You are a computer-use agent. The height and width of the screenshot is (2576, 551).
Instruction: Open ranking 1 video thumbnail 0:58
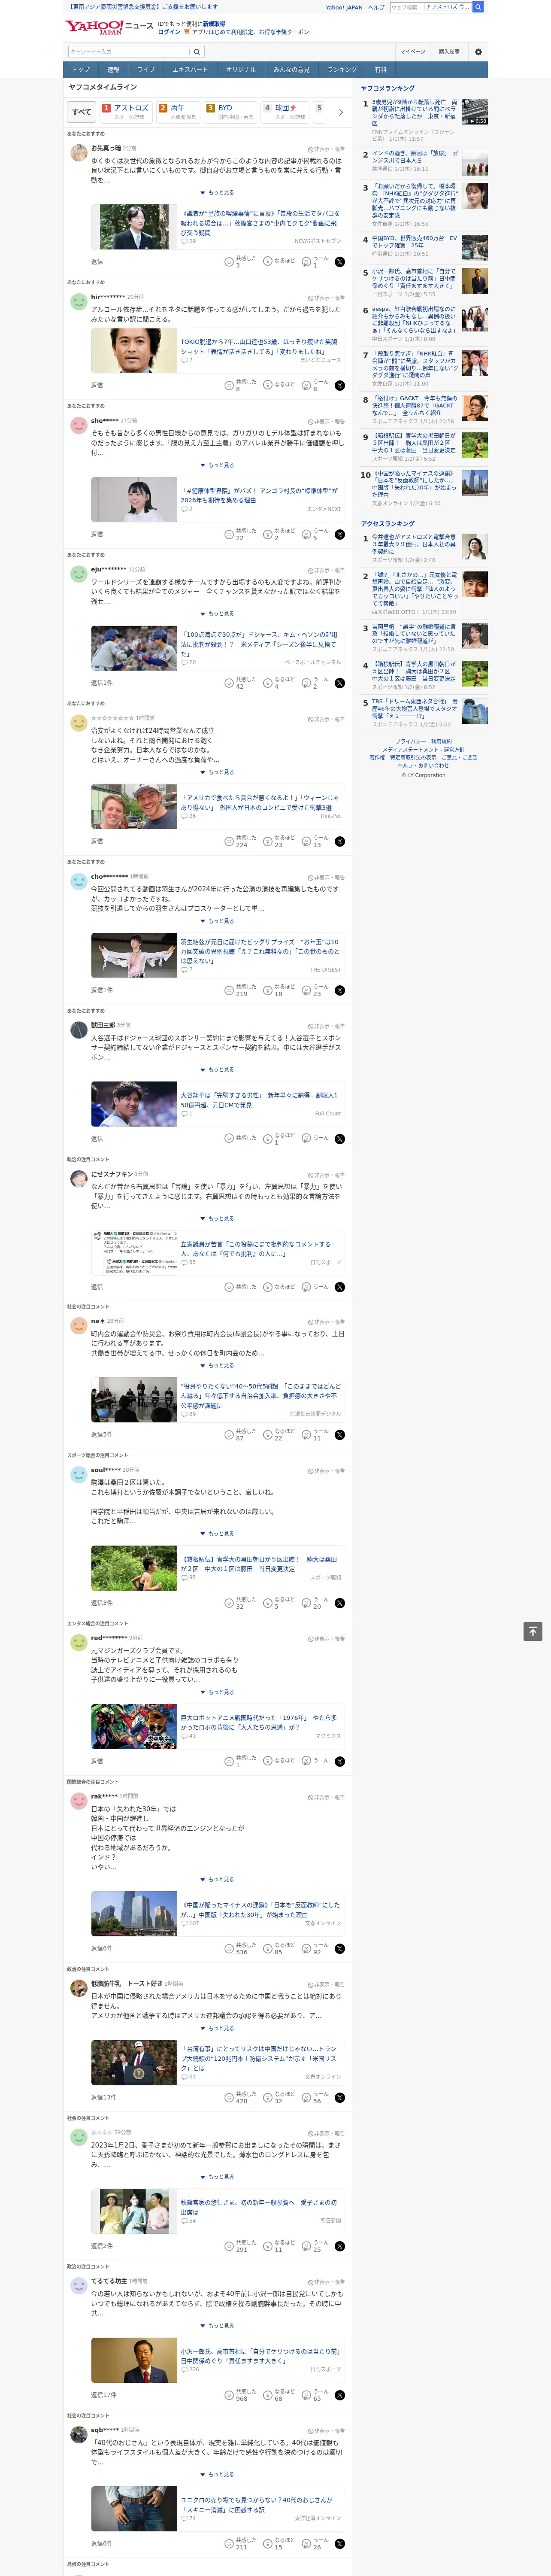tap(475, 111)
